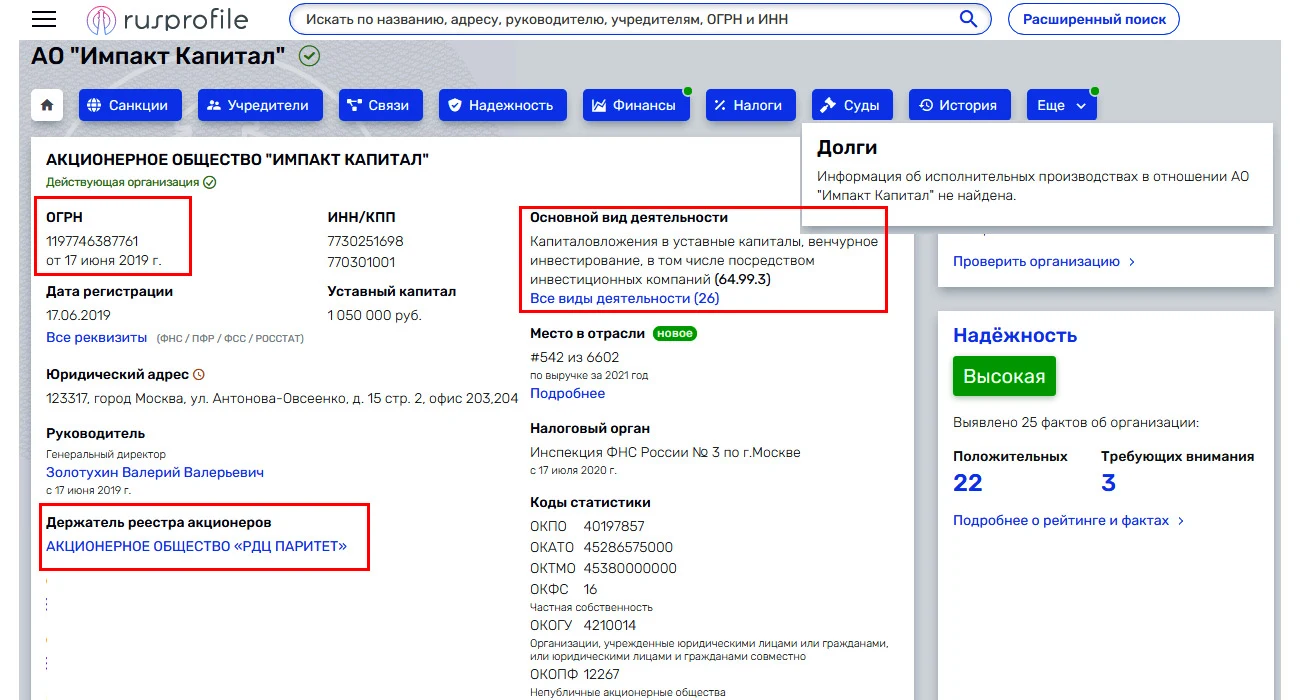Image resolution: width=1300 pixels, height=700 pixels.
Task: Click the новое badge
Action: point(675,333)
